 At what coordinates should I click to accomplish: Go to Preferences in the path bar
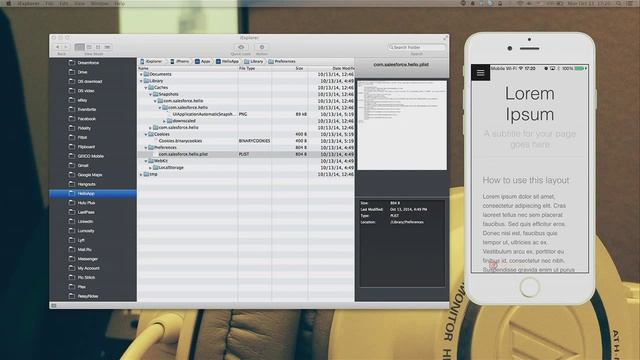pyautogui.click(x=282, y=61)
